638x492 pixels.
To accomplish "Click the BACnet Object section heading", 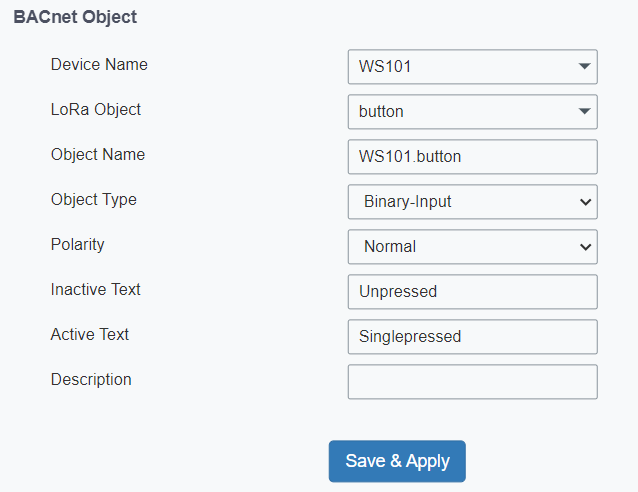I will point(75,17).
